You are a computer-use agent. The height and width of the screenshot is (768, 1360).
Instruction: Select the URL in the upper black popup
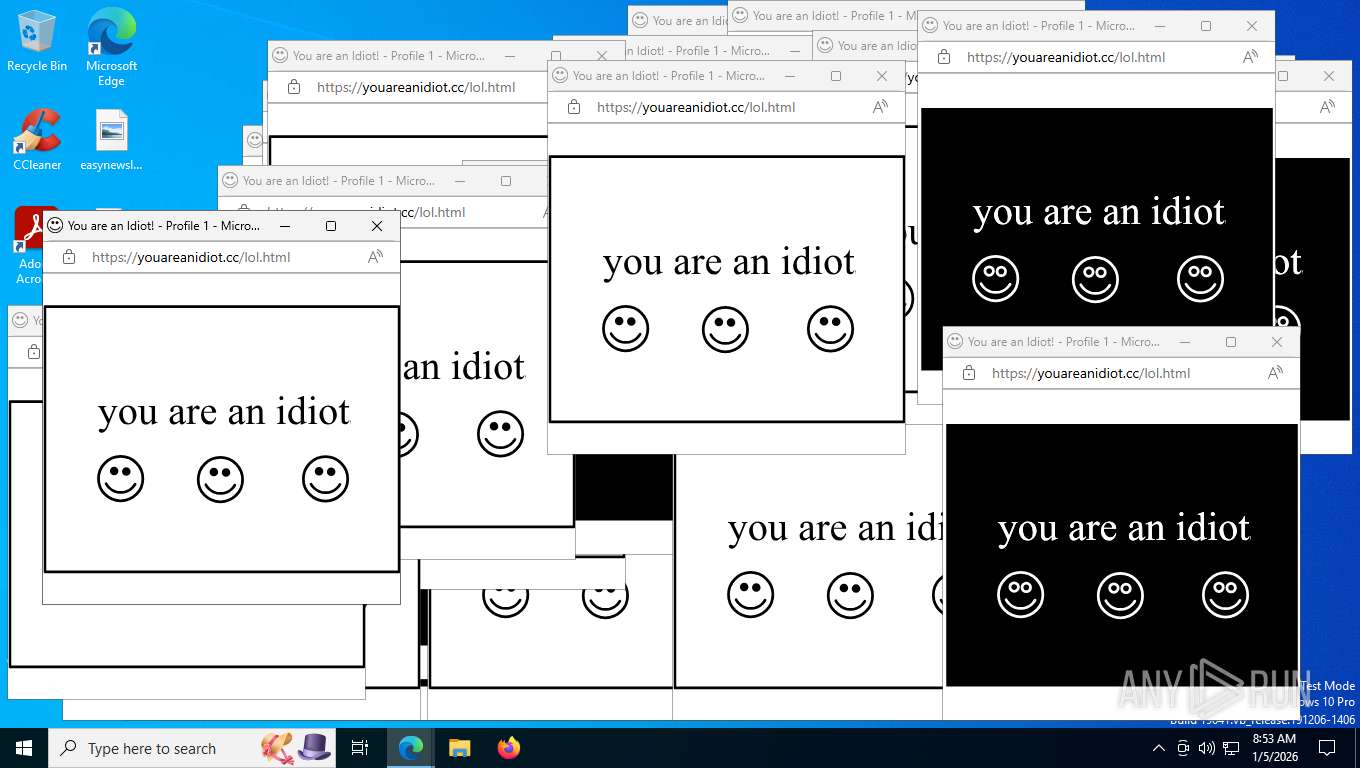point(1066,57)
